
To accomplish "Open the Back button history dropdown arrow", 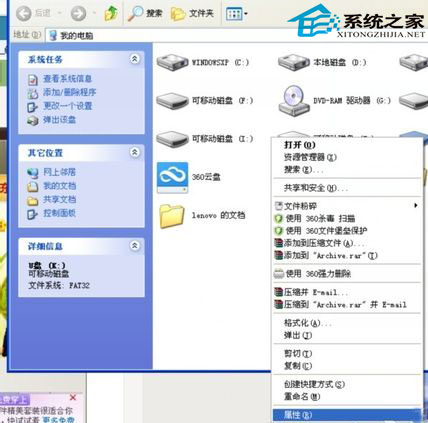I will coord(60,14).
